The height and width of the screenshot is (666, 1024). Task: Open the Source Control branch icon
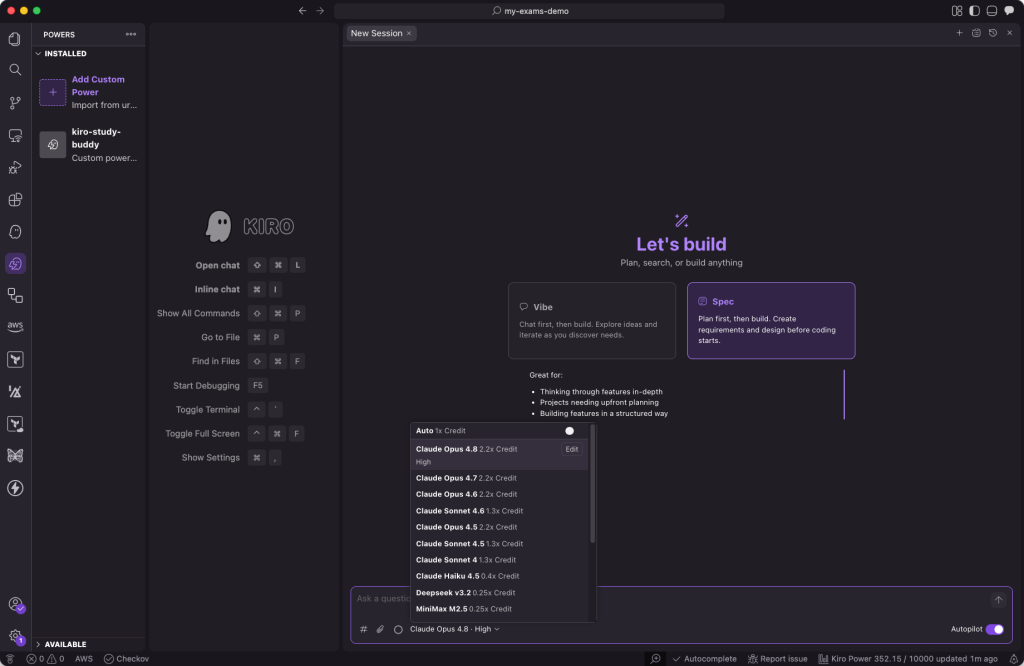point(15,103)
